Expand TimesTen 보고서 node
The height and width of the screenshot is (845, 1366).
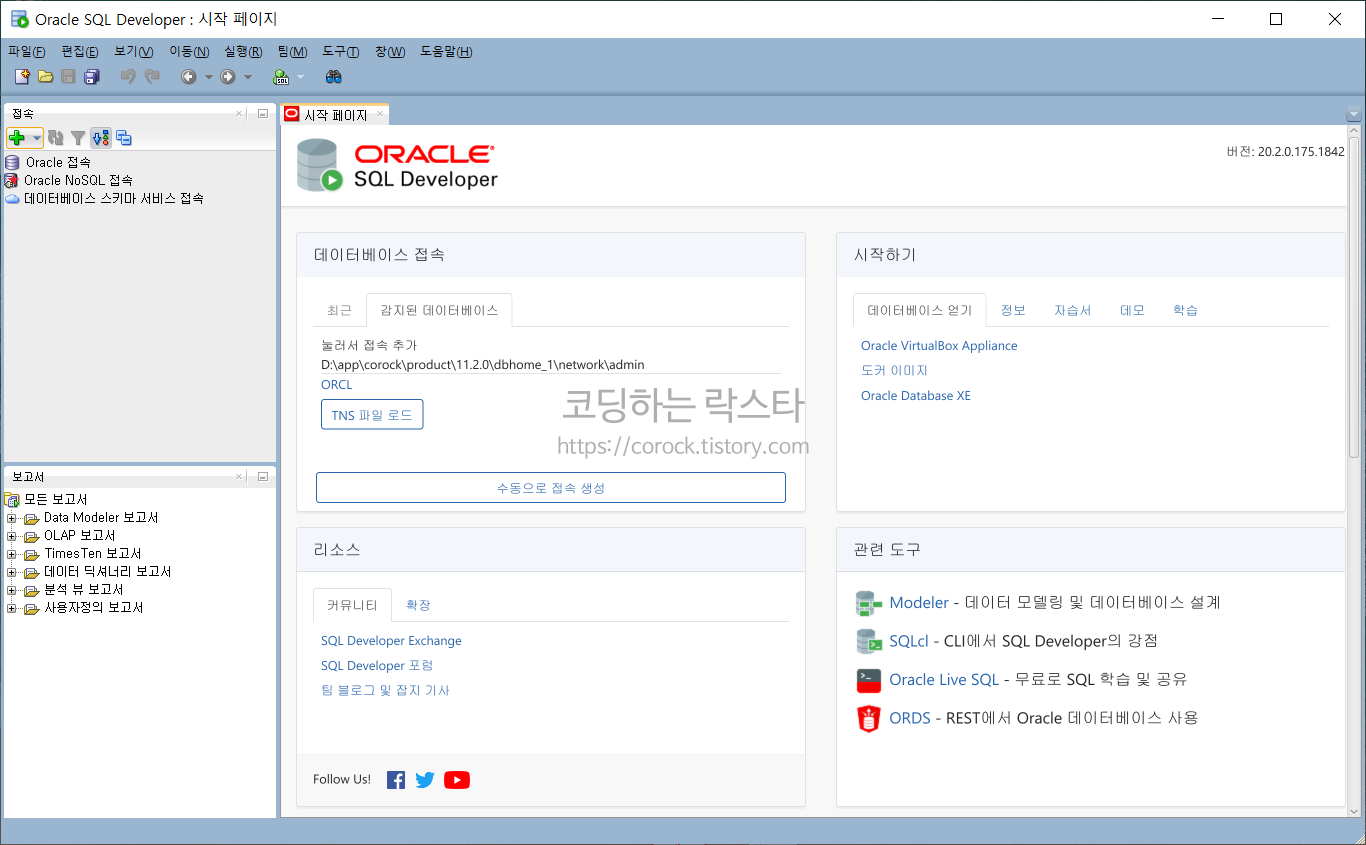coord(12,554)
